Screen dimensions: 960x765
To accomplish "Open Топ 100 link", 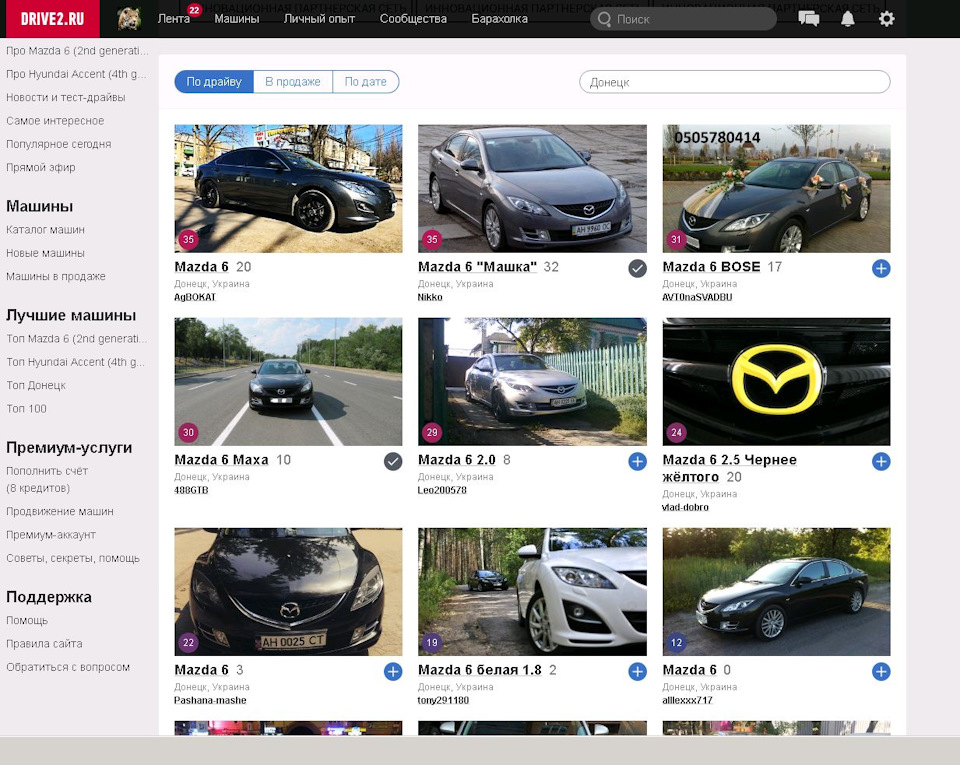I will click(26, 408).
